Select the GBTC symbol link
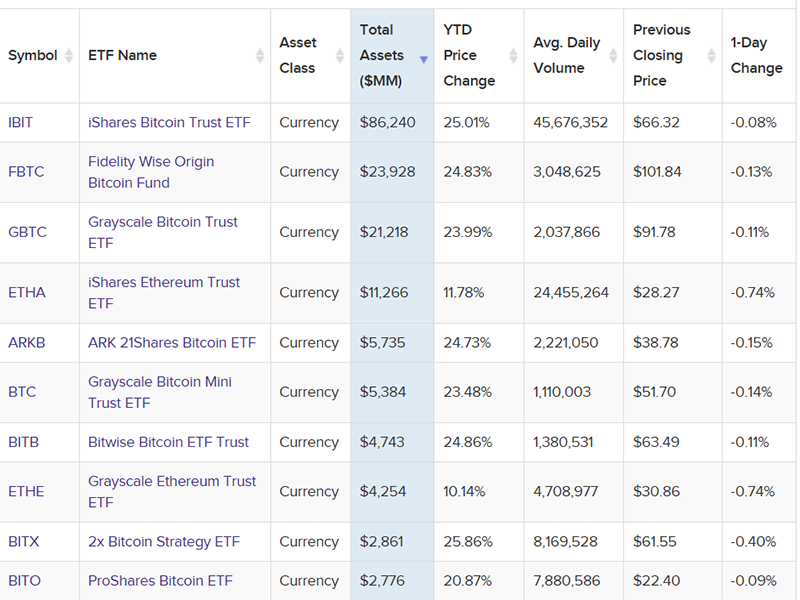Screen dimensions: 800x600 [x=27, y=232]
